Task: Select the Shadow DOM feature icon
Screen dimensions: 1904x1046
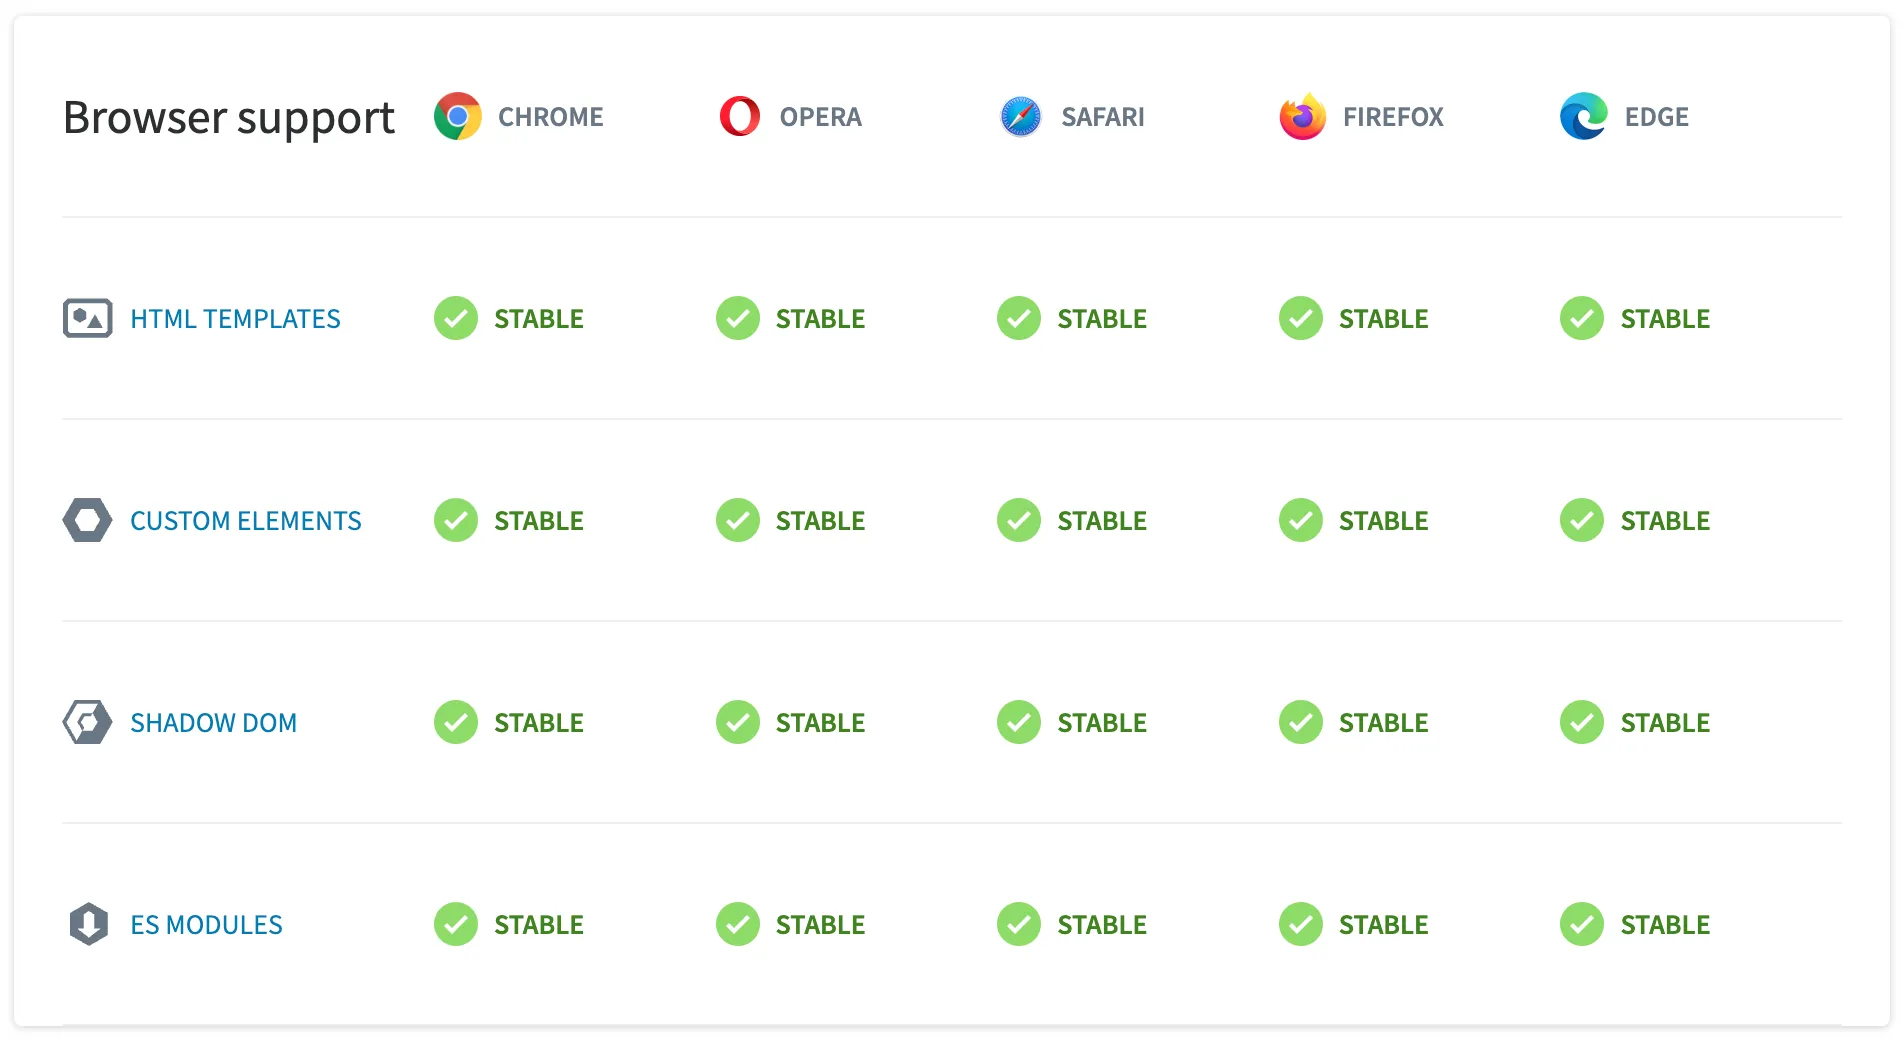Action: point(88,722)
